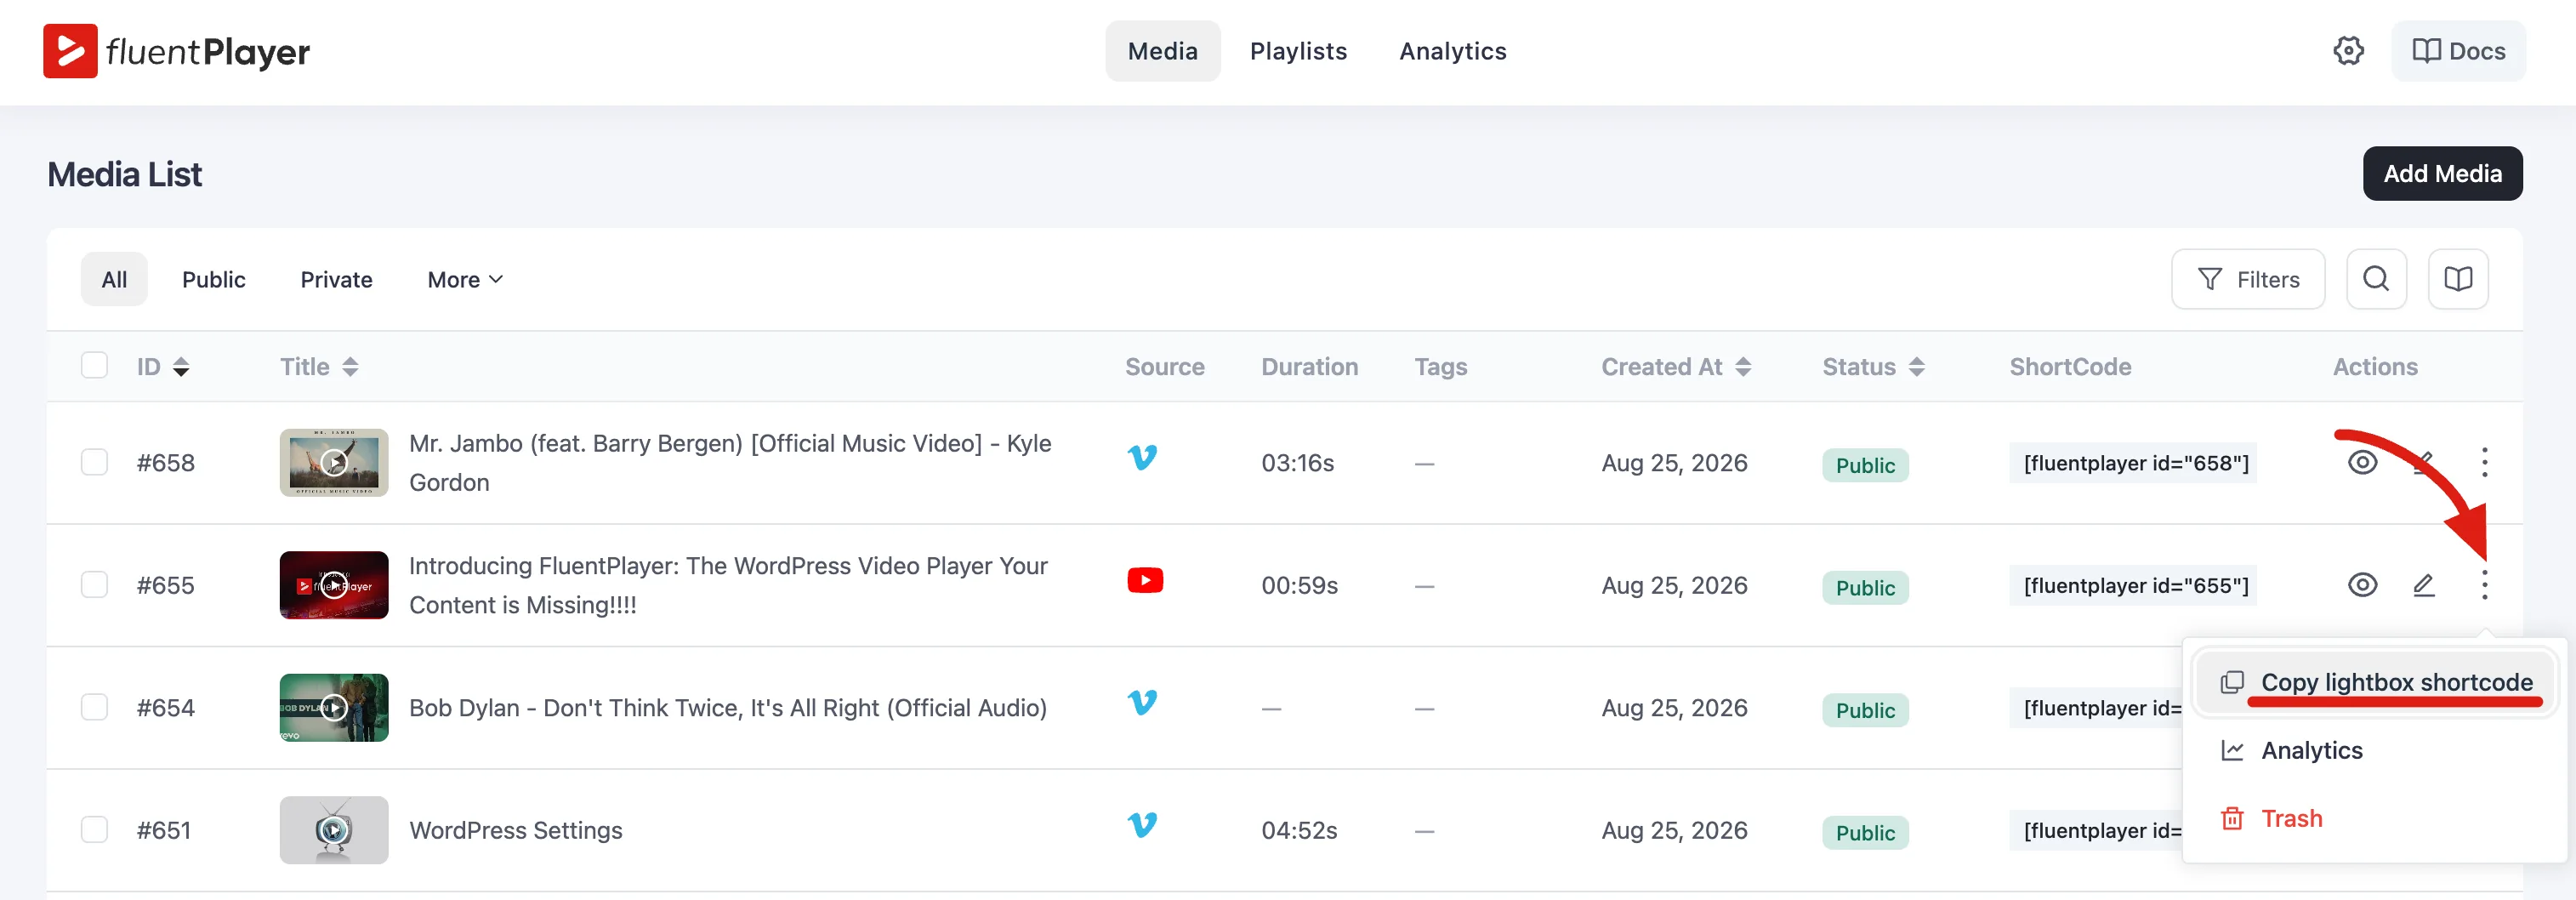The image size is (2576, 900).
Task: Open the Filters button
Action: point(2248,279)
